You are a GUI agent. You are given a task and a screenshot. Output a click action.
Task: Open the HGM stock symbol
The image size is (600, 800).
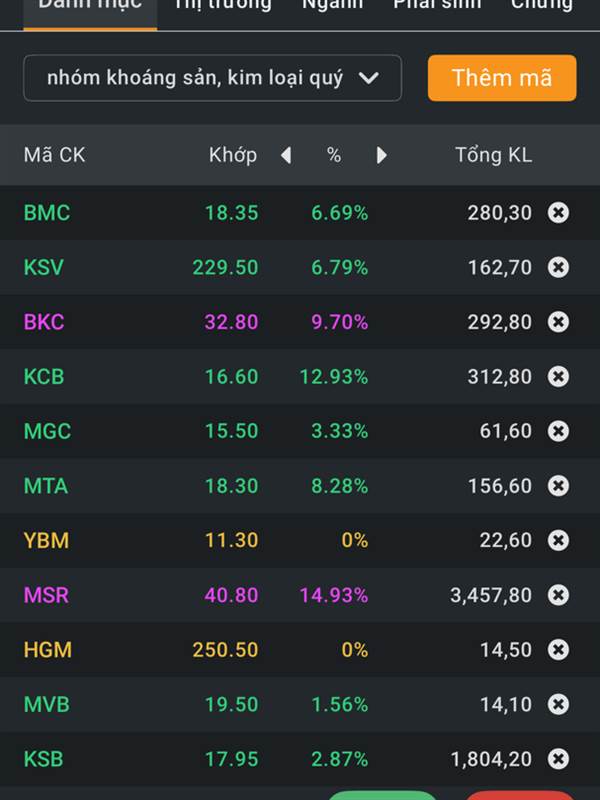coord(48,650)
